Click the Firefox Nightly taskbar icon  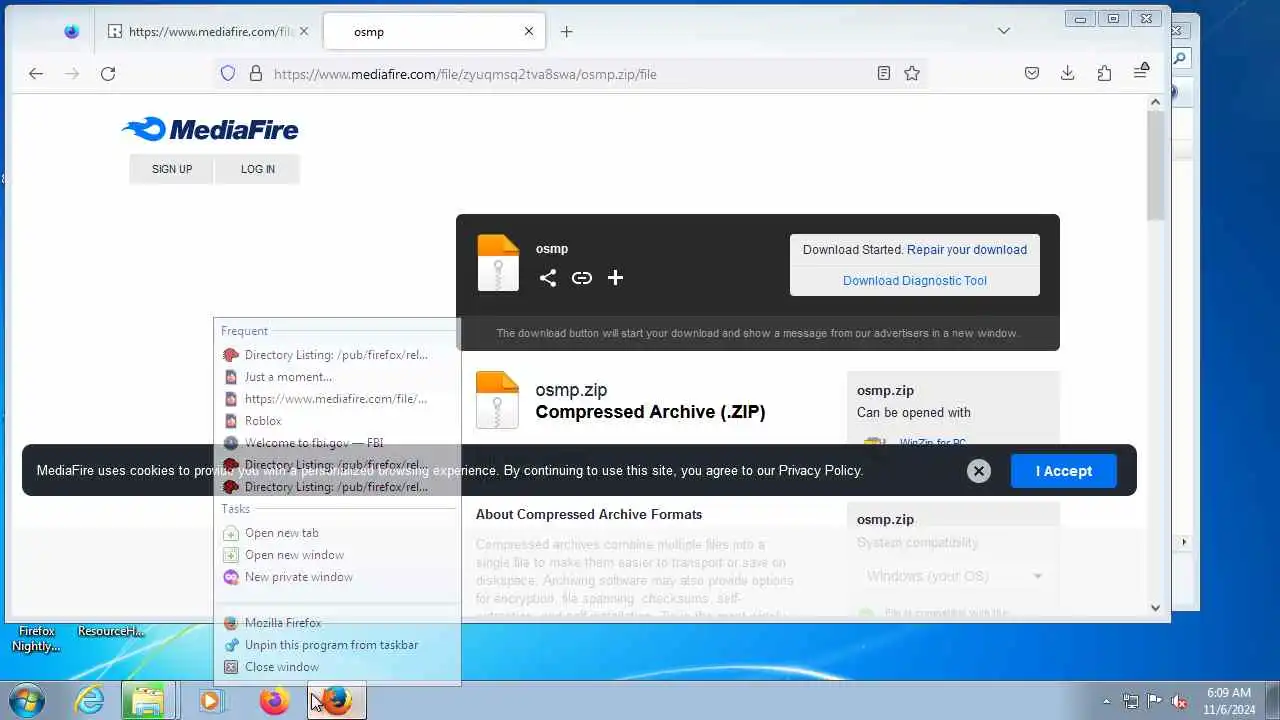336,701
